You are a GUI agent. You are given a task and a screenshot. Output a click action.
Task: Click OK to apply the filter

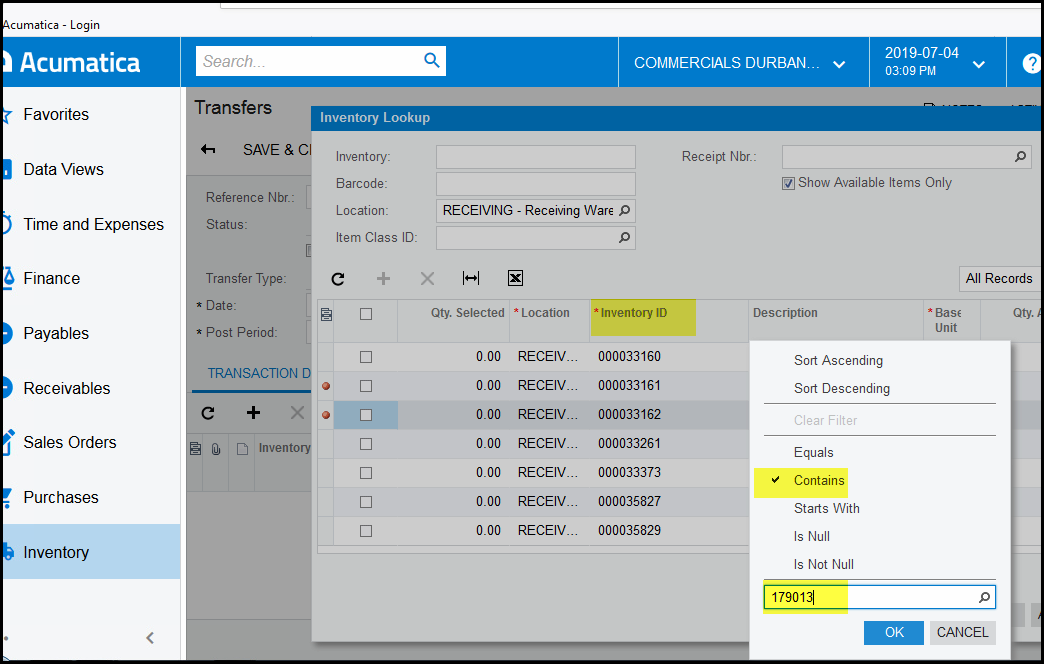click(894, 632)
